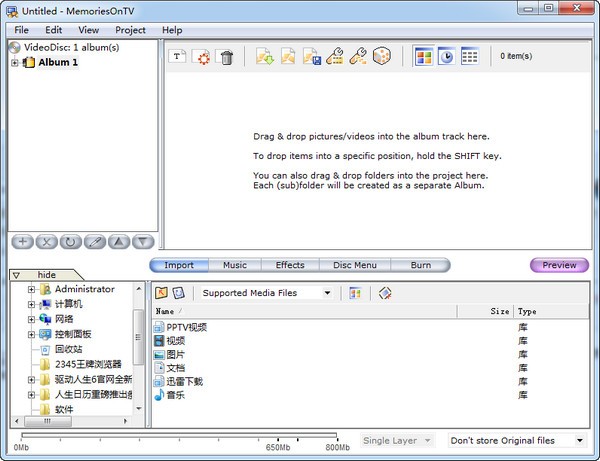The width and height of the screenshot is (600, 461).
Task: Open Don't store Original files dropdown
Action: (x=516, y=440)
